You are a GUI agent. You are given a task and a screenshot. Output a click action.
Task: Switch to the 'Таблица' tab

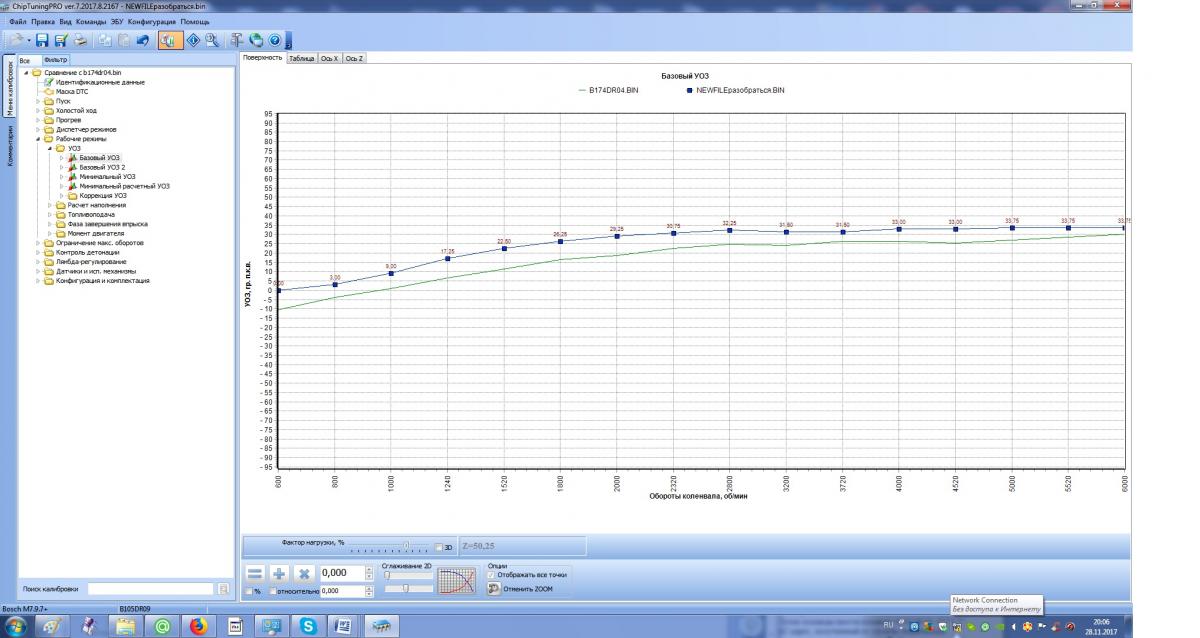pyautogui.click(x=301, y=59)
